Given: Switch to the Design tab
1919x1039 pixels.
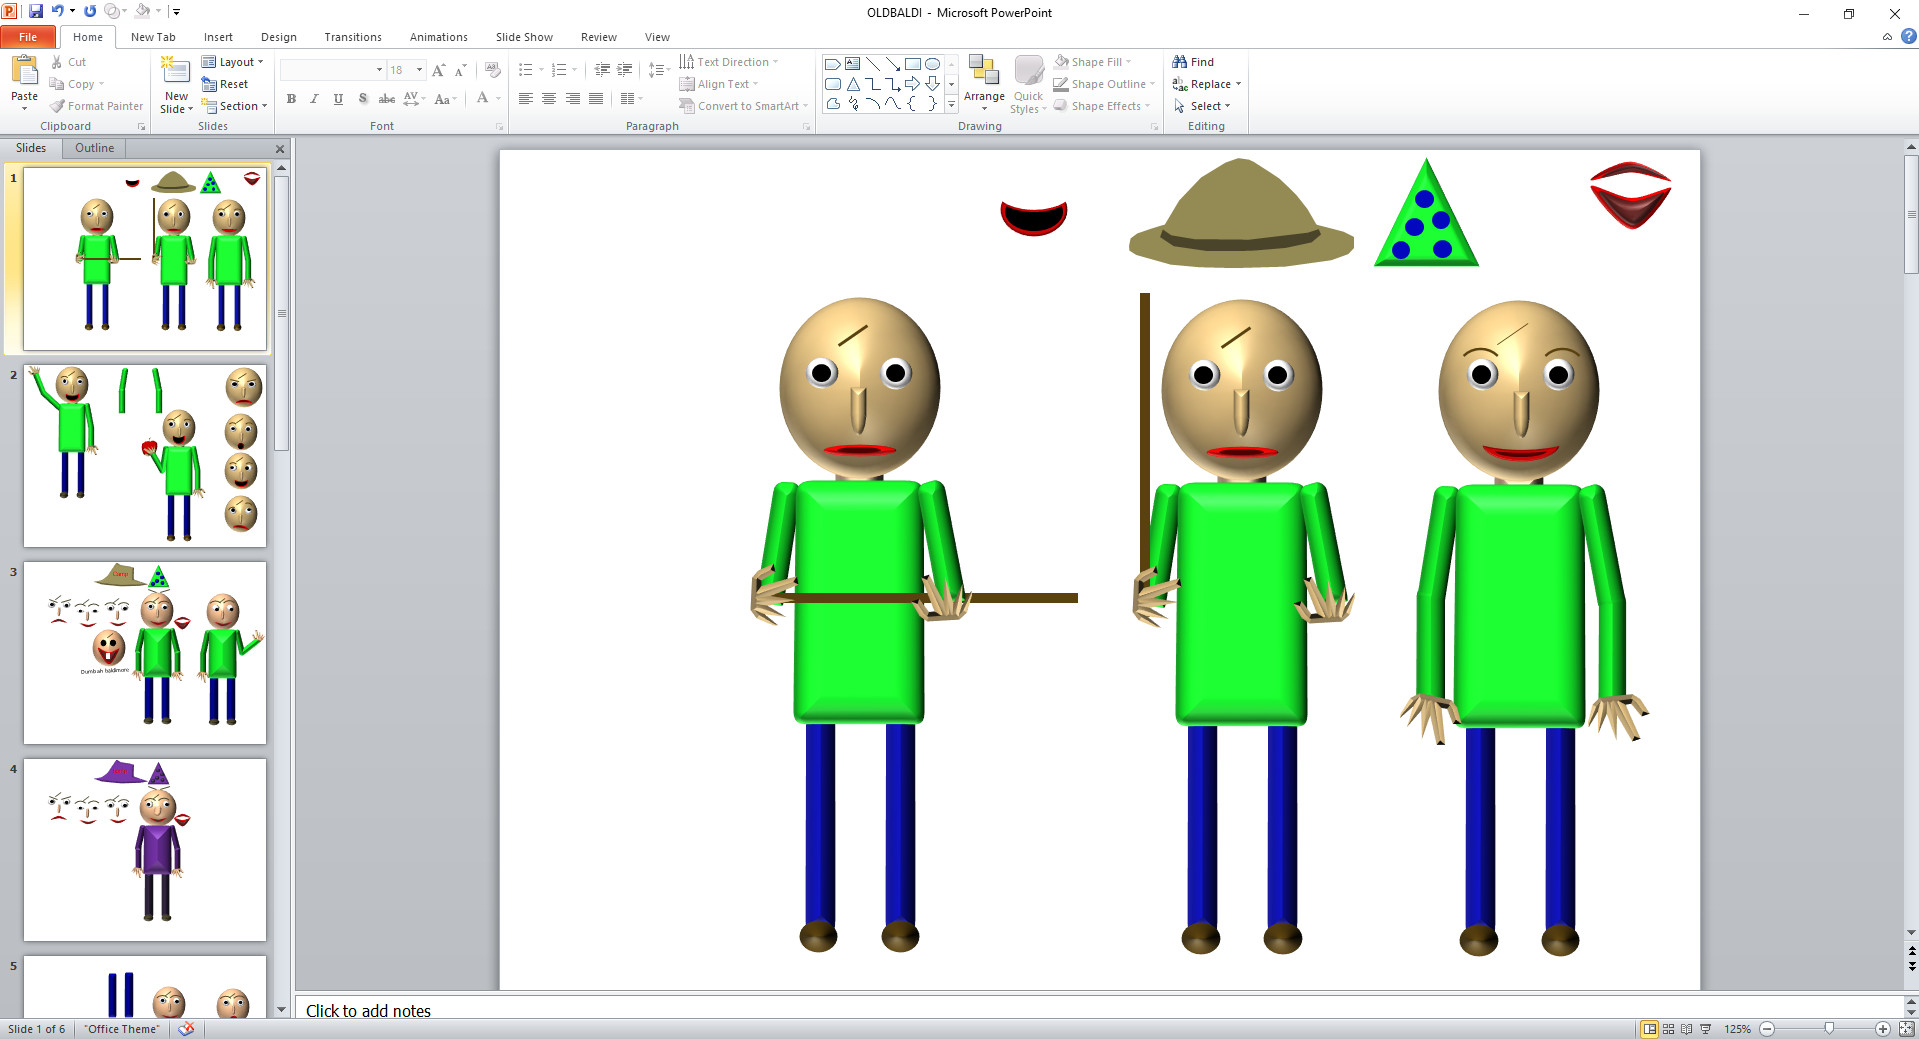Looking at the screenshot, I should 279,37.
